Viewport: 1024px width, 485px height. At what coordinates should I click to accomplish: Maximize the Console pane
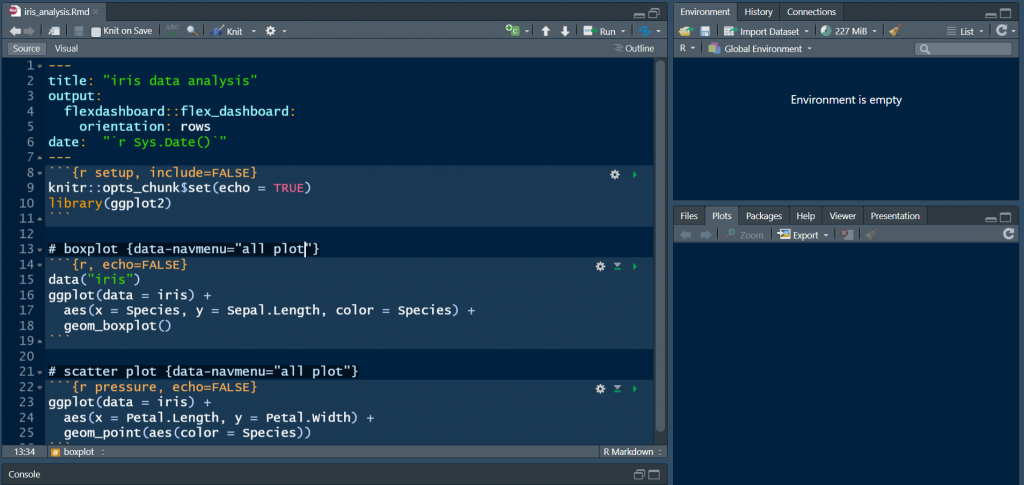click(x=654, y=475)
